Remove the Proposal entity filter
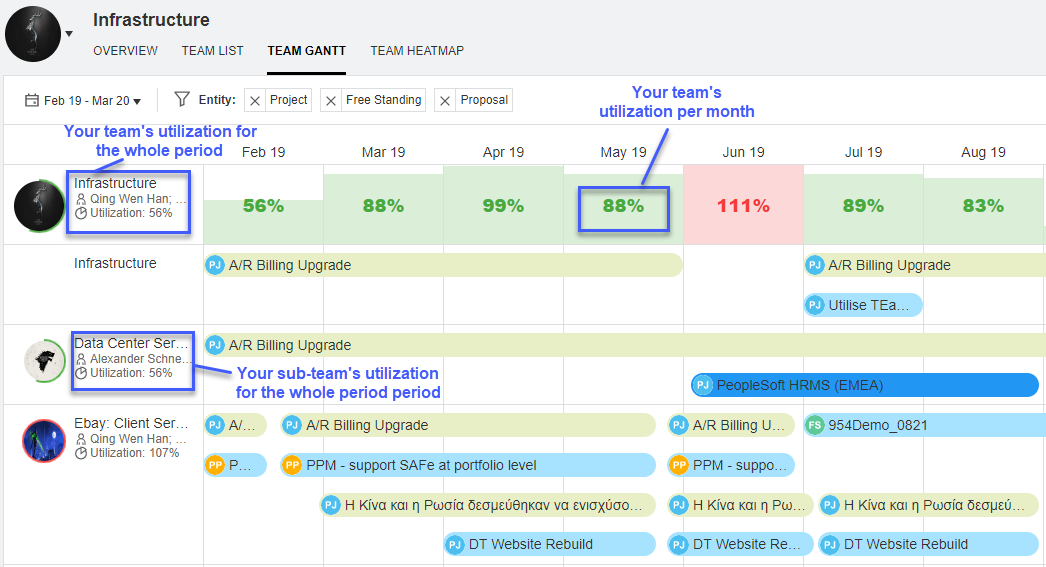 (x=446, y=100)
